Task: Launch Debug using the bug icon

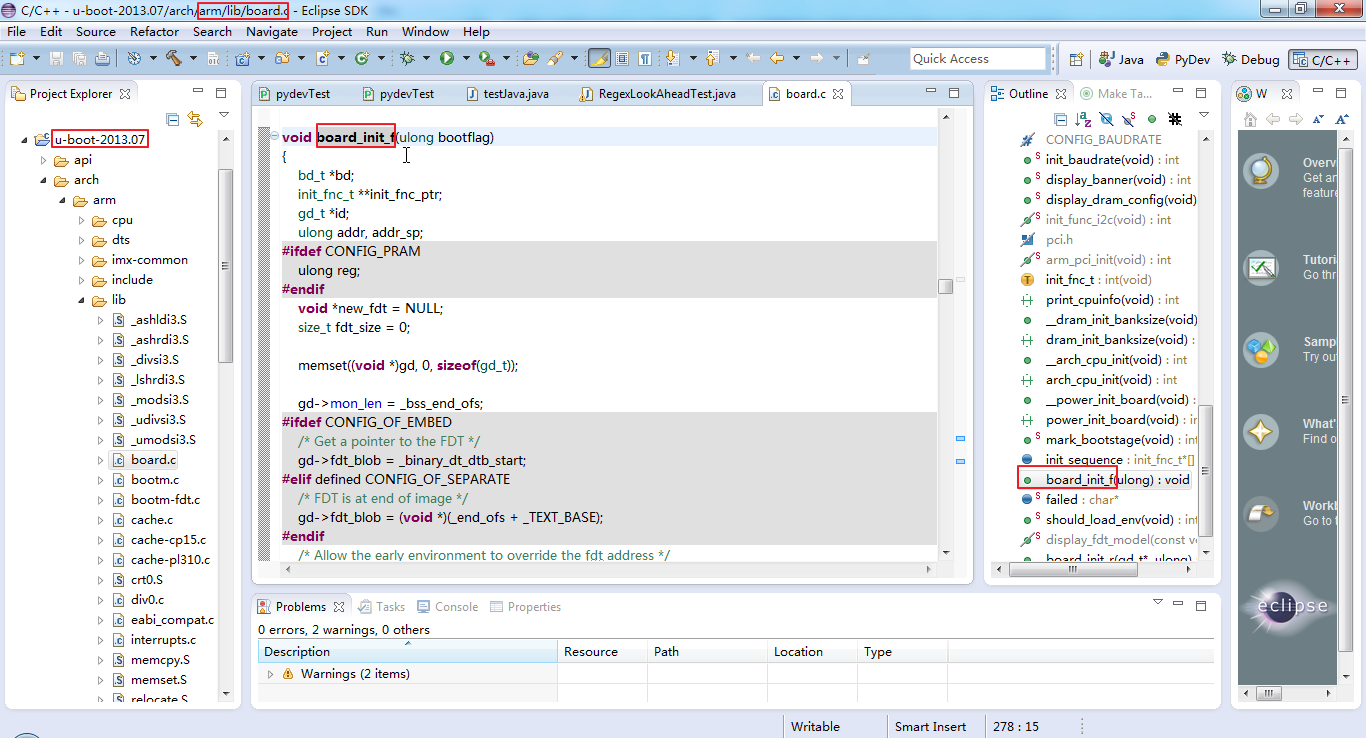Action: [408, 59]
